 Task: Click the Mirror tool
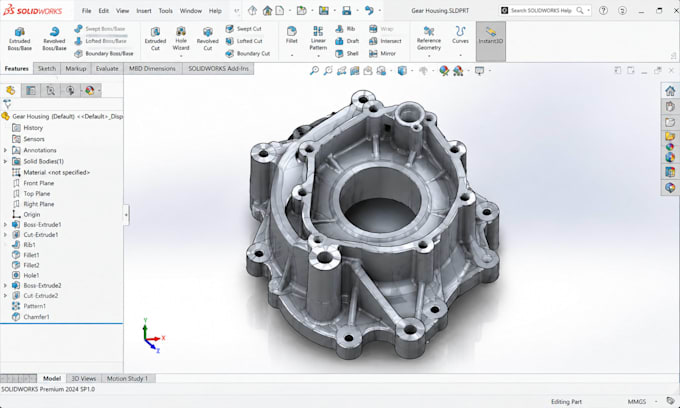point(382,54)
